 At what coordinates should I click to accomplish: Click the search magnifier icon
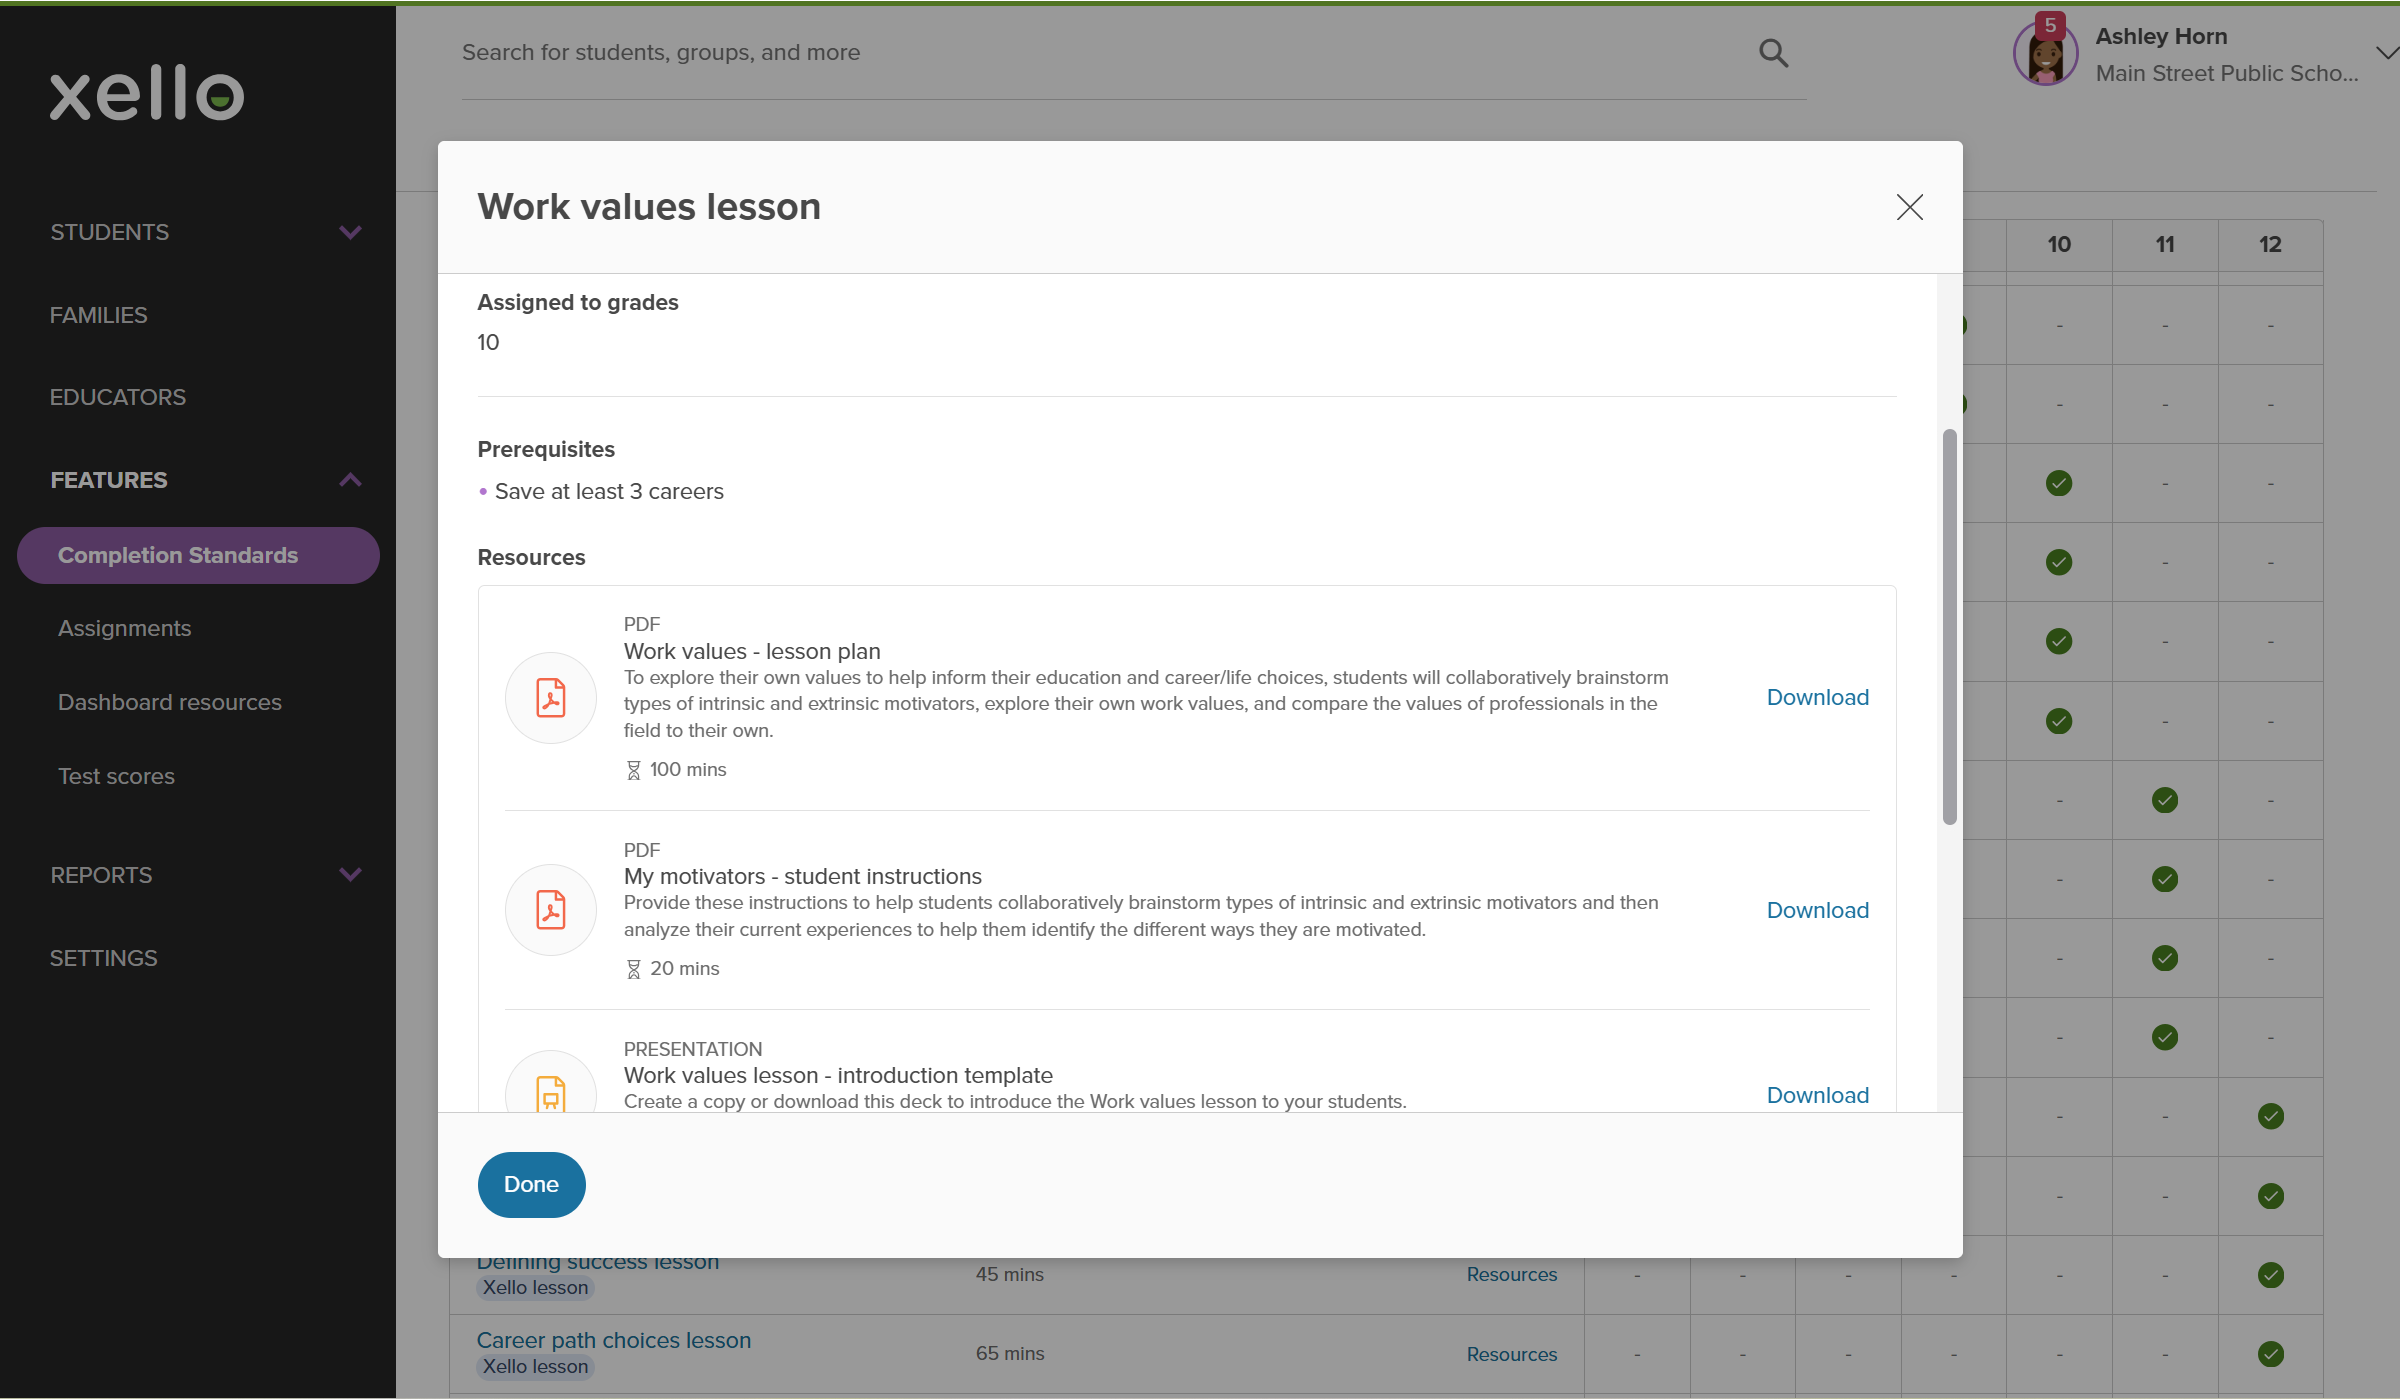[1773, 53]
